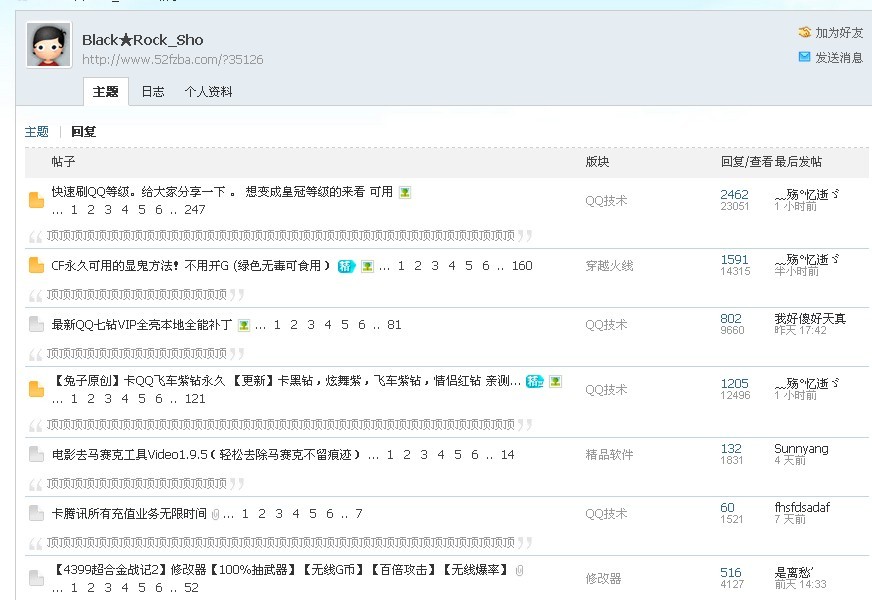This screenshot has height=600, width=872.
Task: Open the 个人资料 tab
Action: (x=209, y=92)
